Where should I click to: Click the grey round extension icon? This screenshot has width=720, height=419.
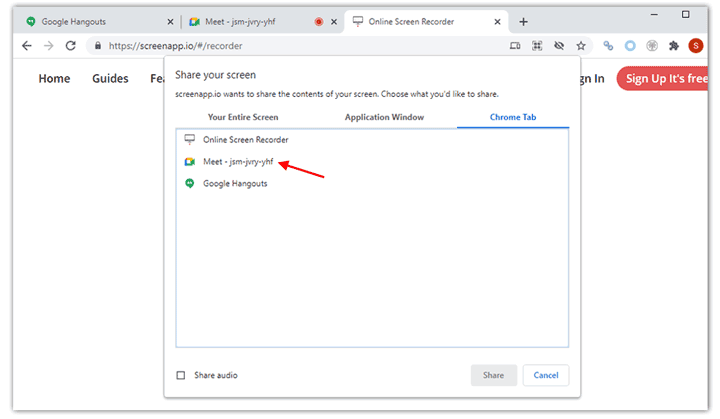coord(652,46)
